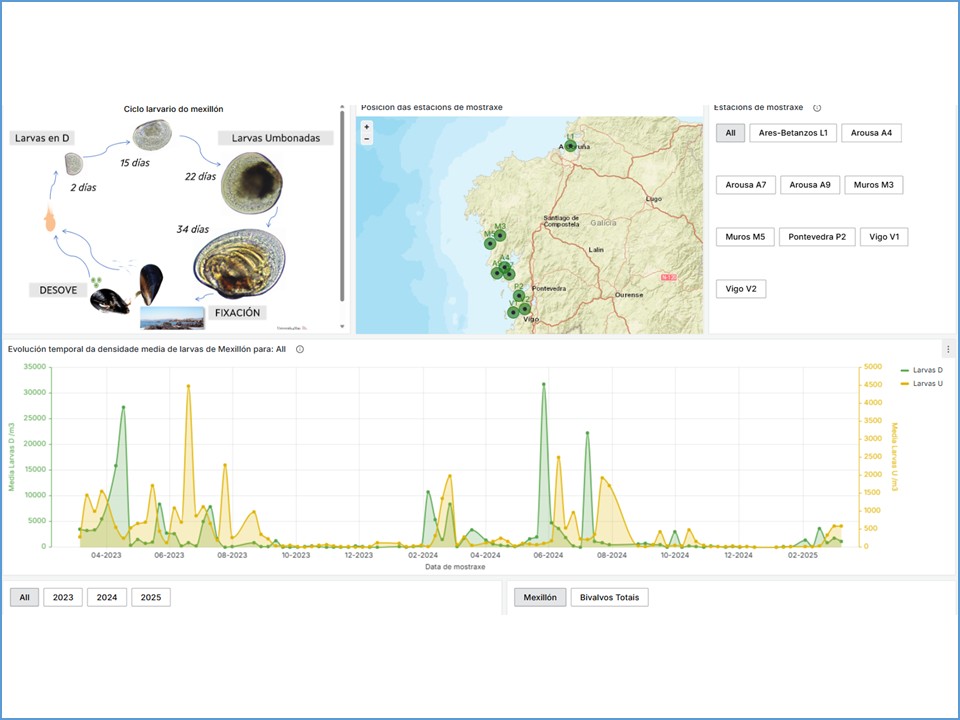The height and width of the screenshot is (720, 960).
Task: Click the P2 station marker near Pontevedra
Action: click(x=519, y=295)
